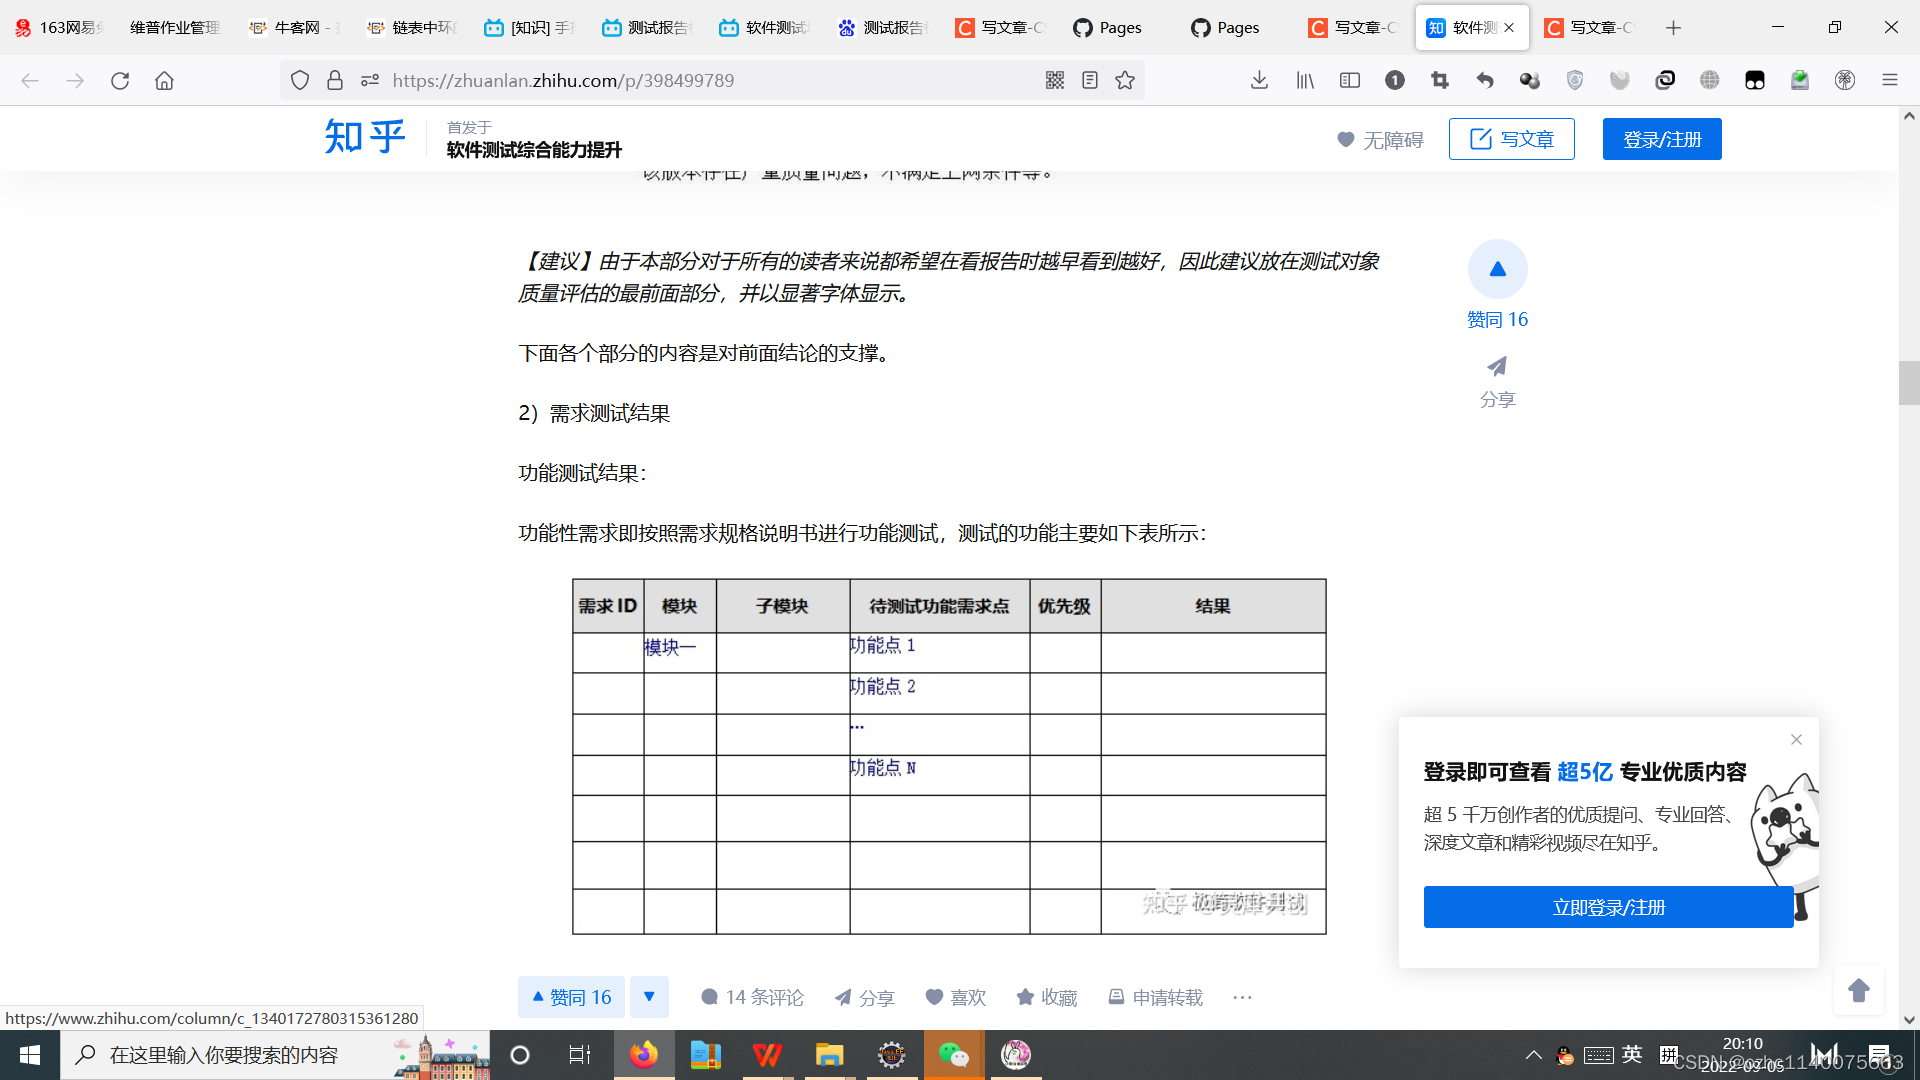The height and width of the screenshot is (1080, 1920).
Task: Show hidden system tray icons chevron
Action: coord(1533,1055)
